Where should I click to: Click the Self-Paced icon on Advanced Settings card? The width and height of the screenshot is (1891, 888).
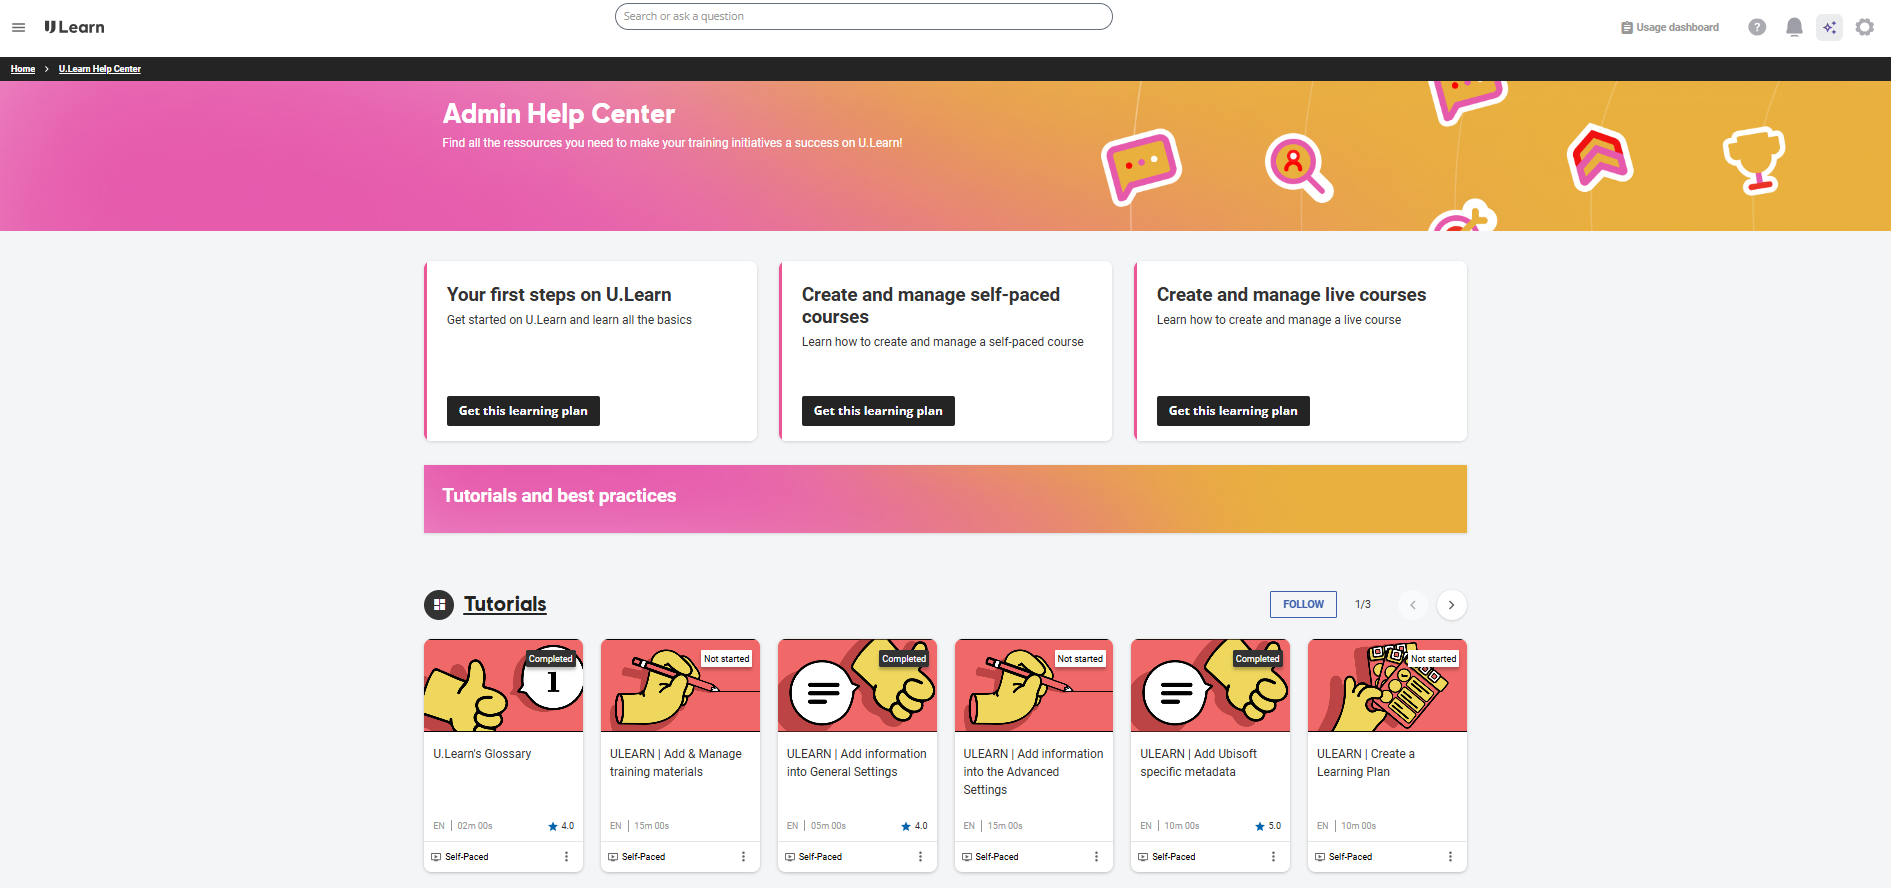click(x=967, y=857)
